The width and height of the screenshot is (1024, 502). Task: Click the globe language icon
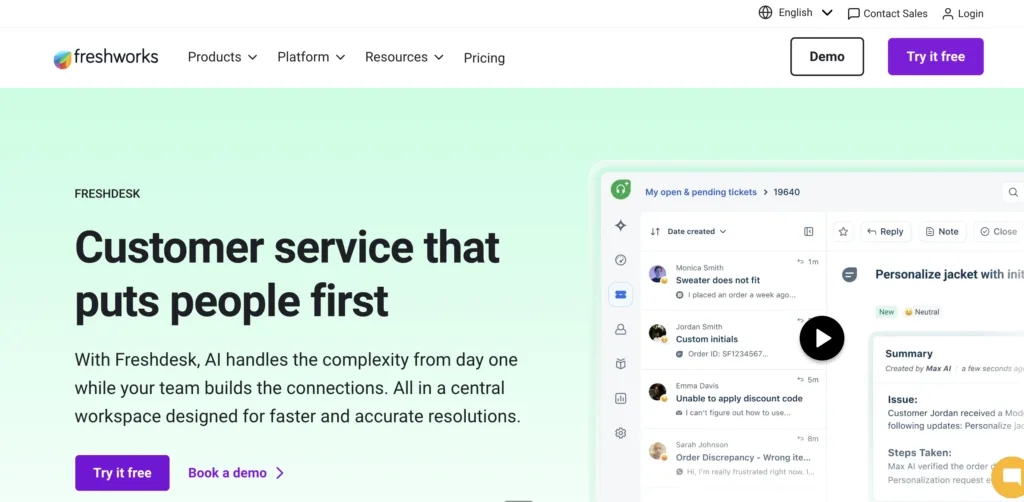765,12
